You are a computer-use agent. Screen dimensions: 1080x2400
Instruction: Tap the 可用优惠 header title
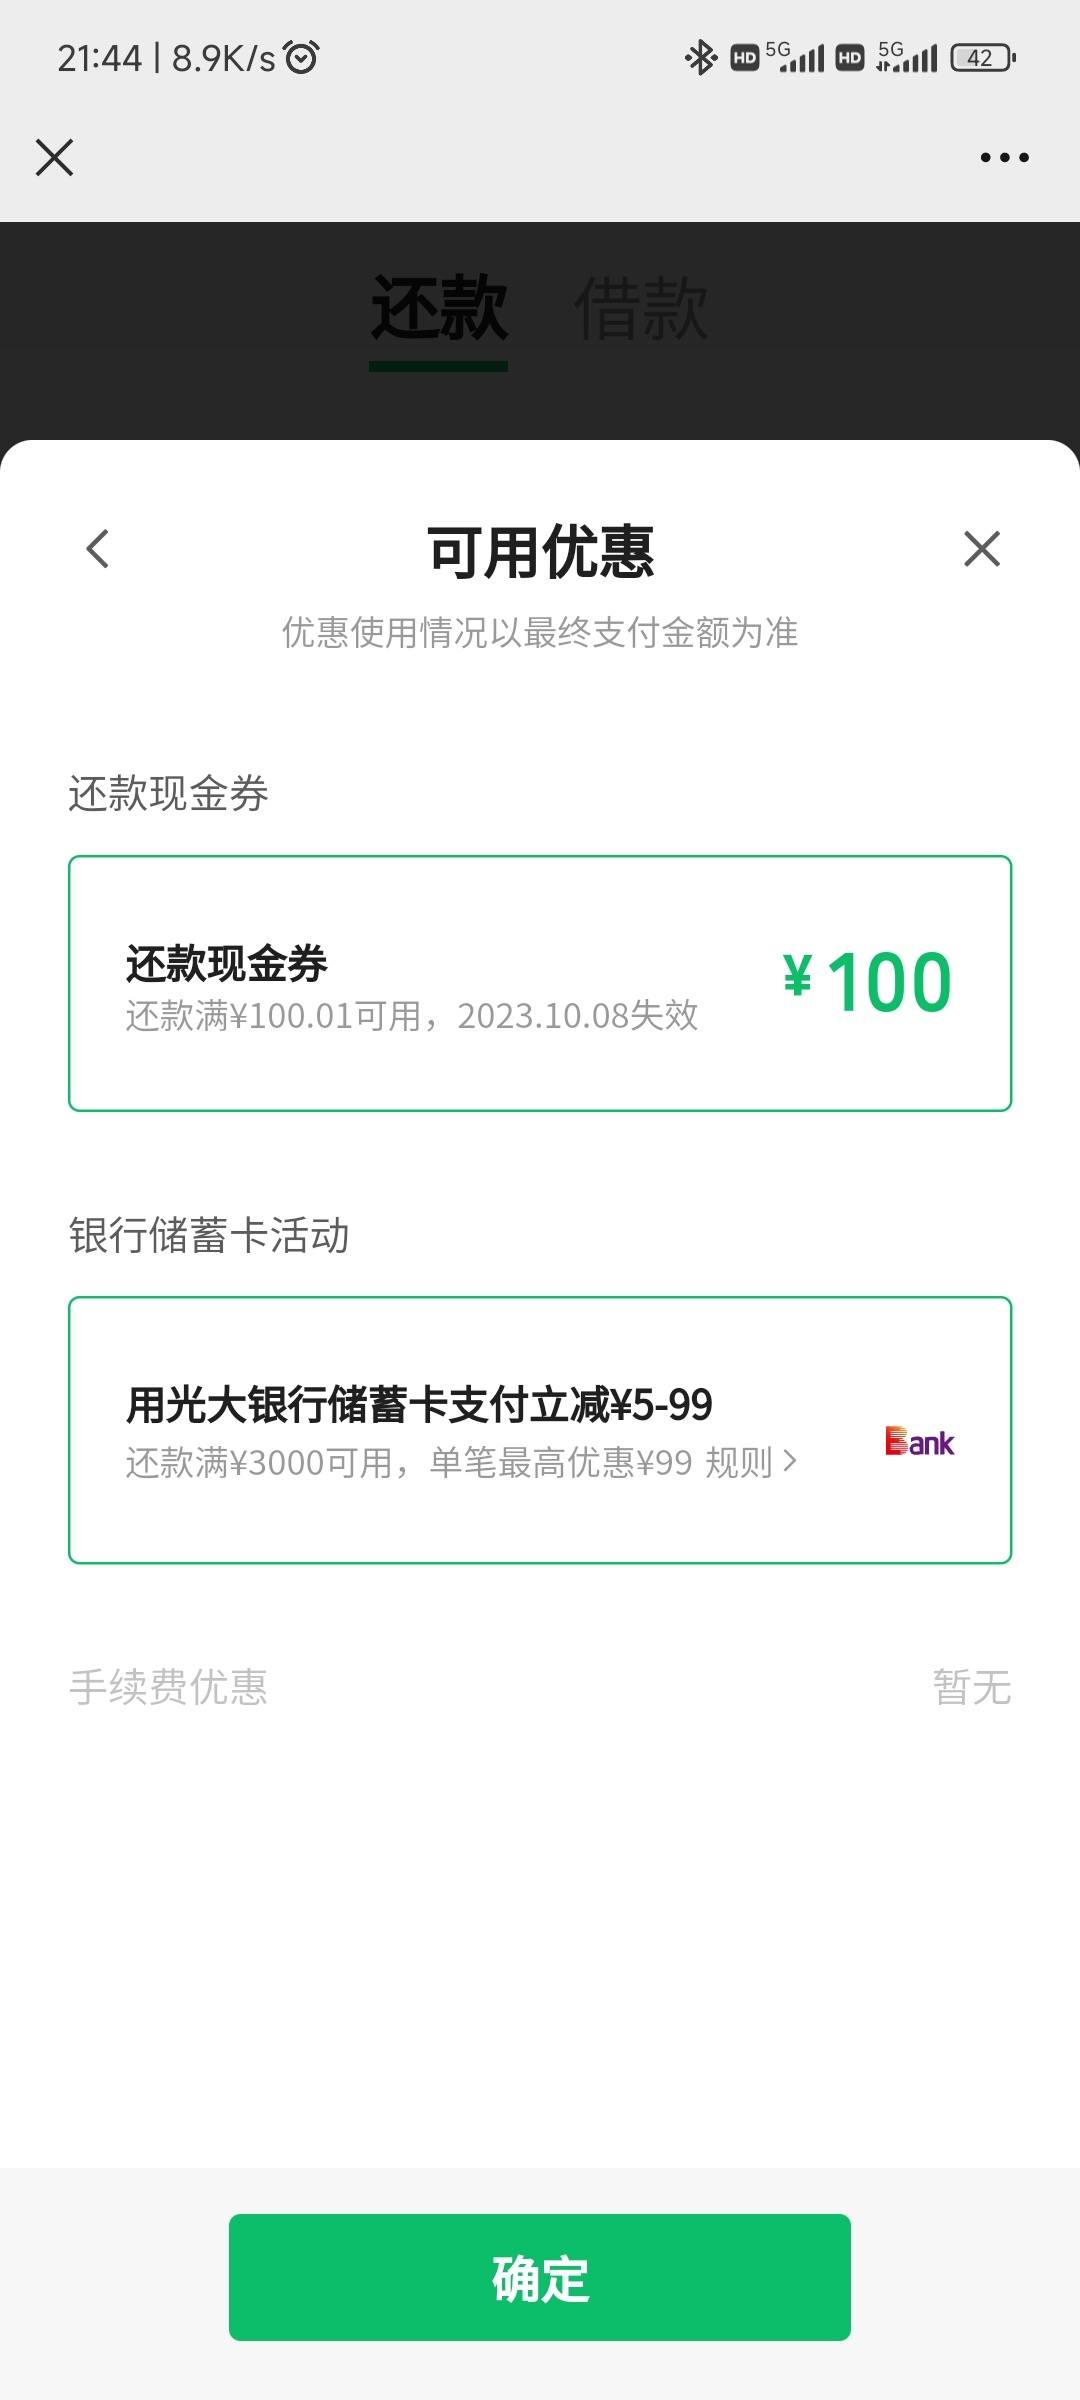540,551
